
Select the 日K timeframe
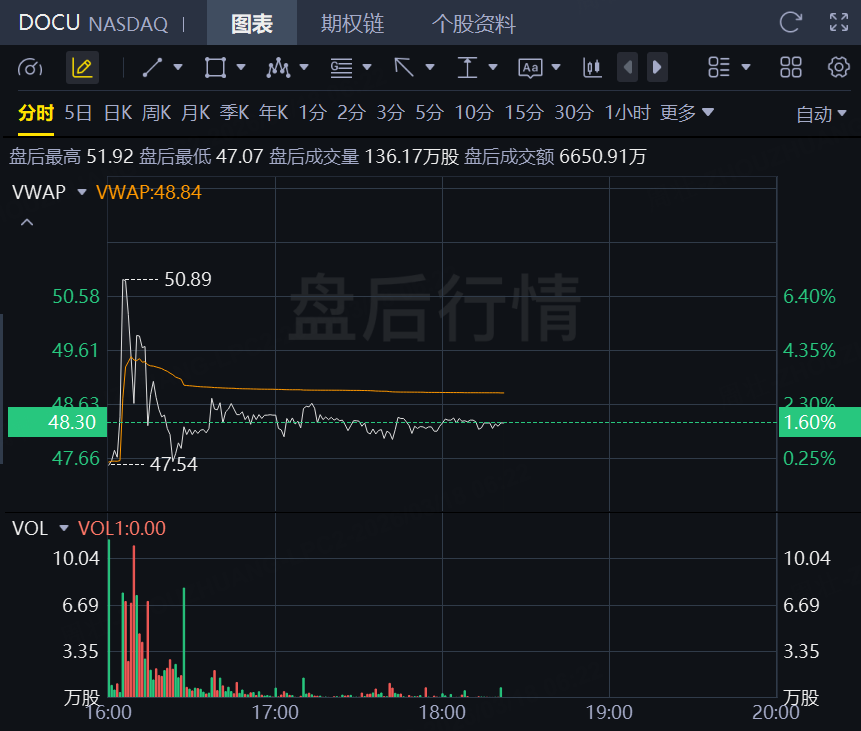pyautogui.click(x=118, y=113)
